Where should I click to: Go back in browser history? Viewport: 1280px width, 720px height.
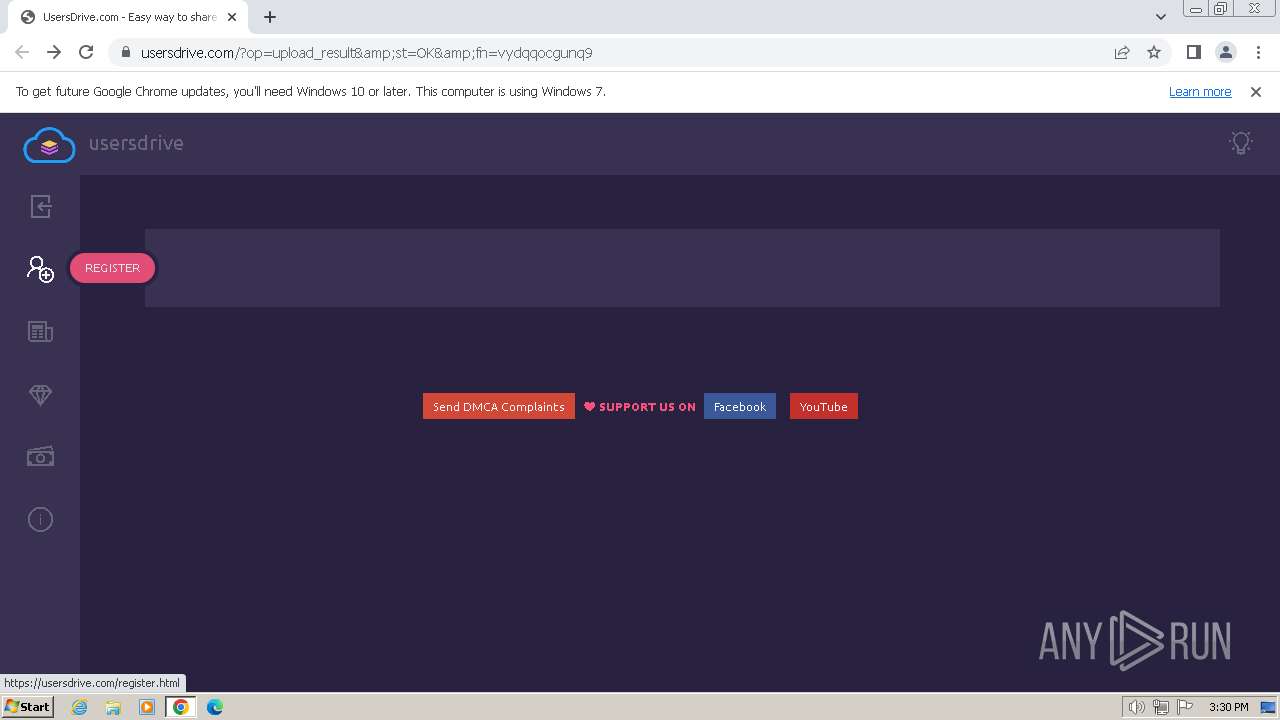point(22,53)
